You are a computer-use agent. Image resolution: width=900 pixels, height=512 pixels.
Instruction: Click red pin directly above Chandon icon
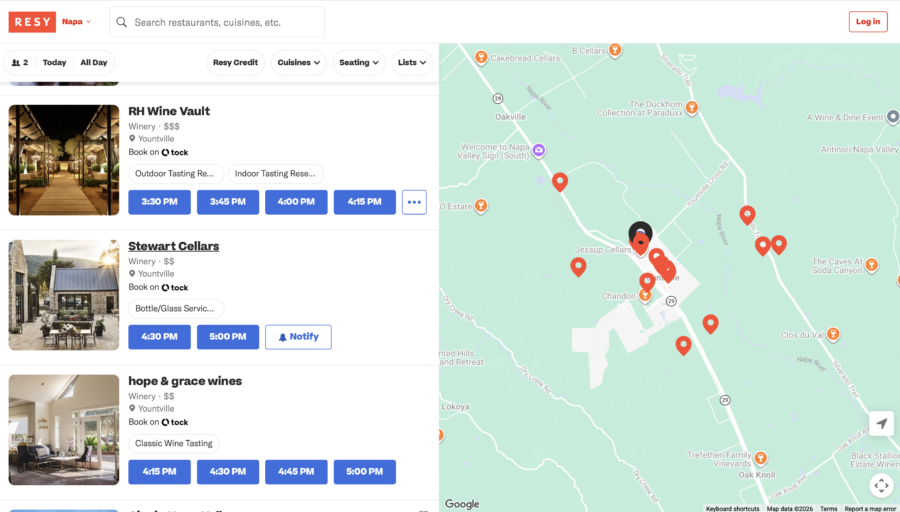click(x=647, y=281)
